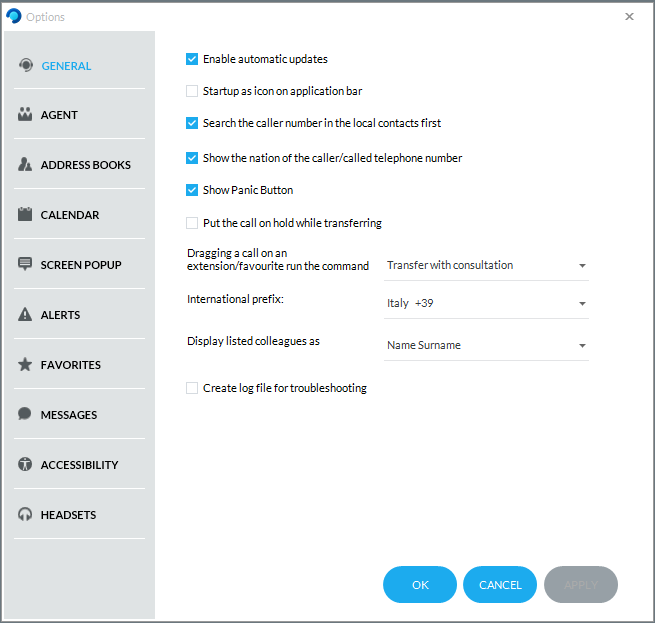This screenshot has width=655, height=623.
Task: Click the headset icon beside General
Action: (25, 66)
